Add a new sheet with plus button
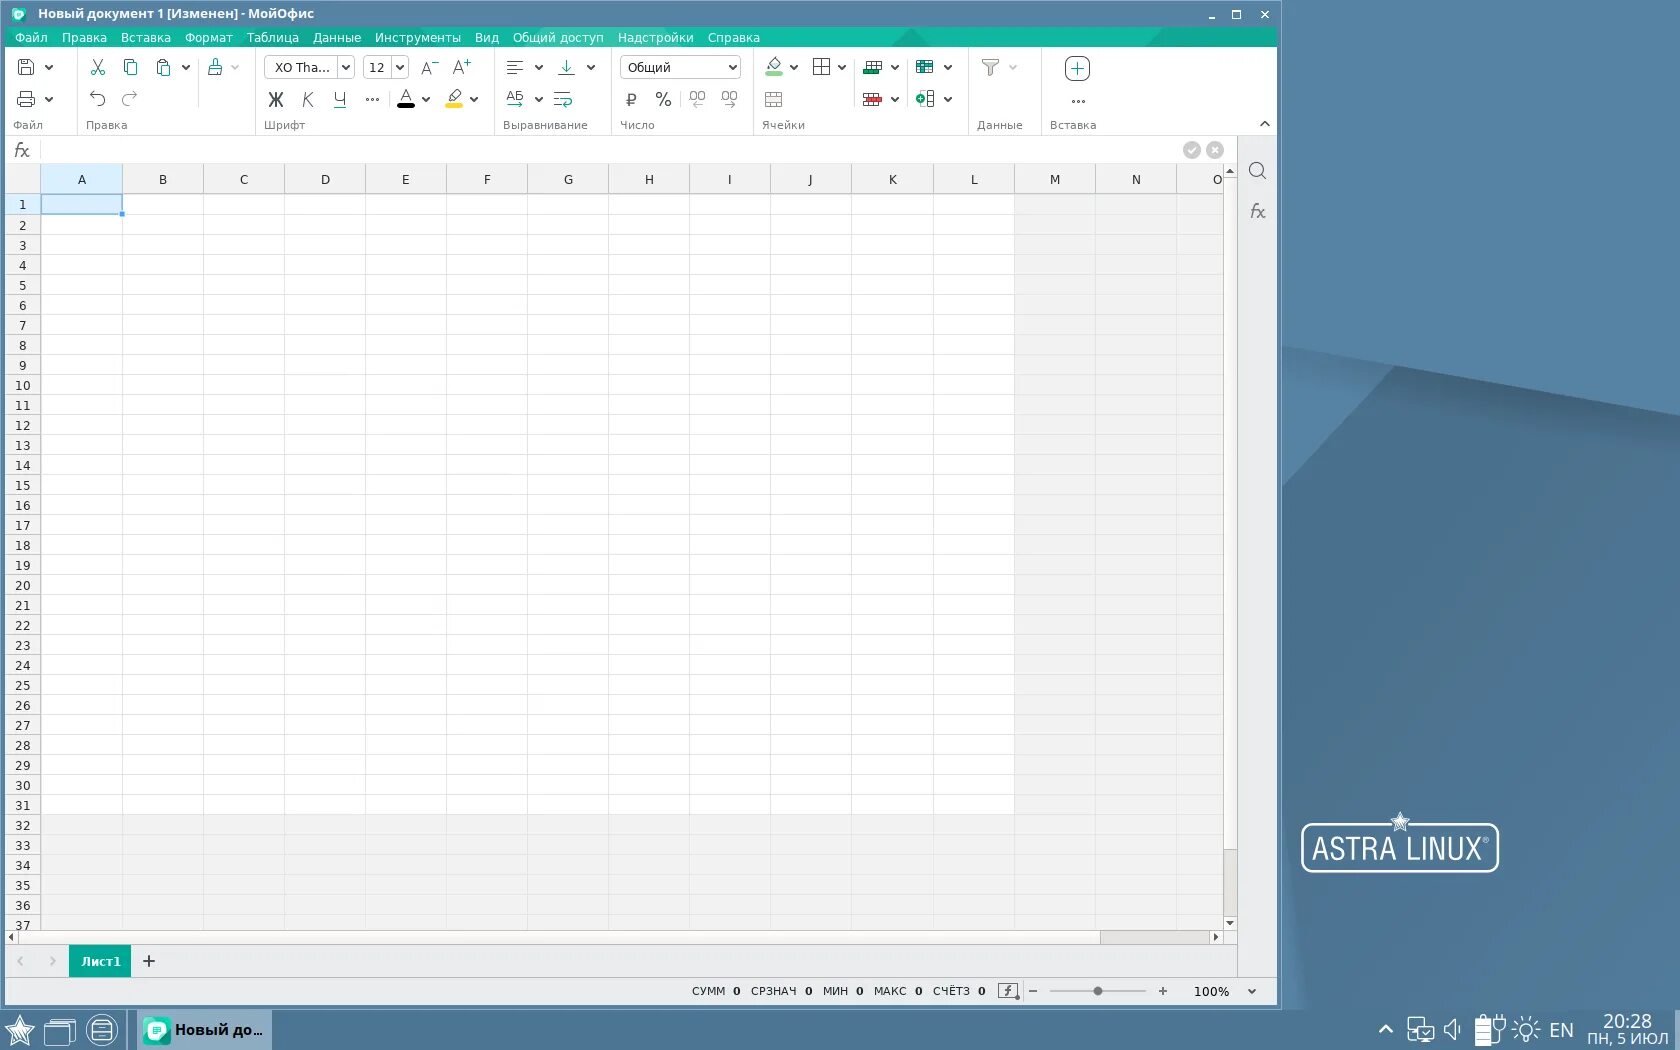Screen dimensions: 1680x1050 [149, 961]
